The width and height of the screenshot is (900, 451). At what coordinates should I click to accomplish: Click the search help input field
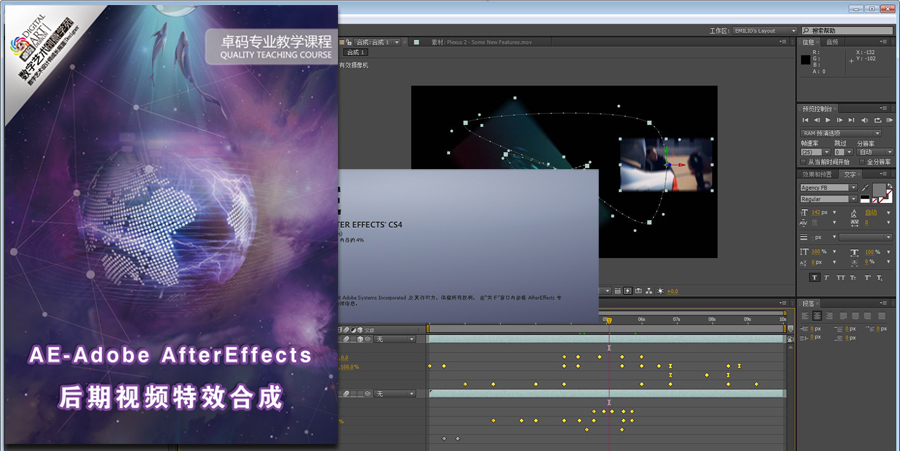(847, 30)
